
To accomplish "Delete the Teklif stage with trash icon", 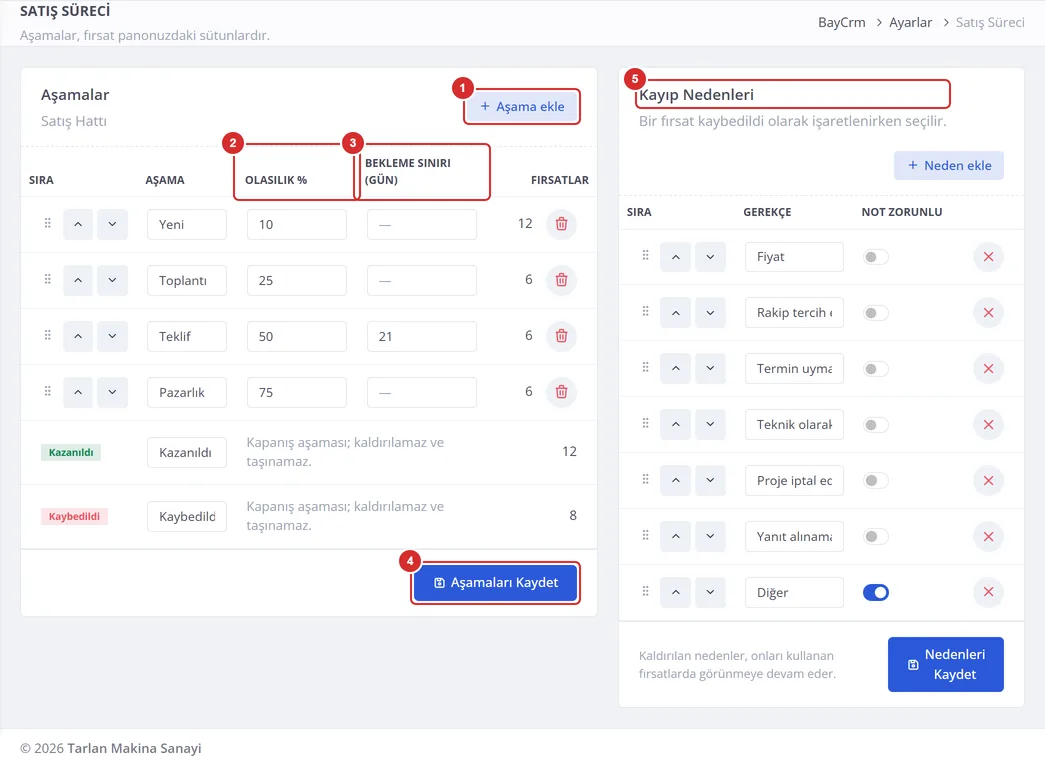I will pos(561,336).
